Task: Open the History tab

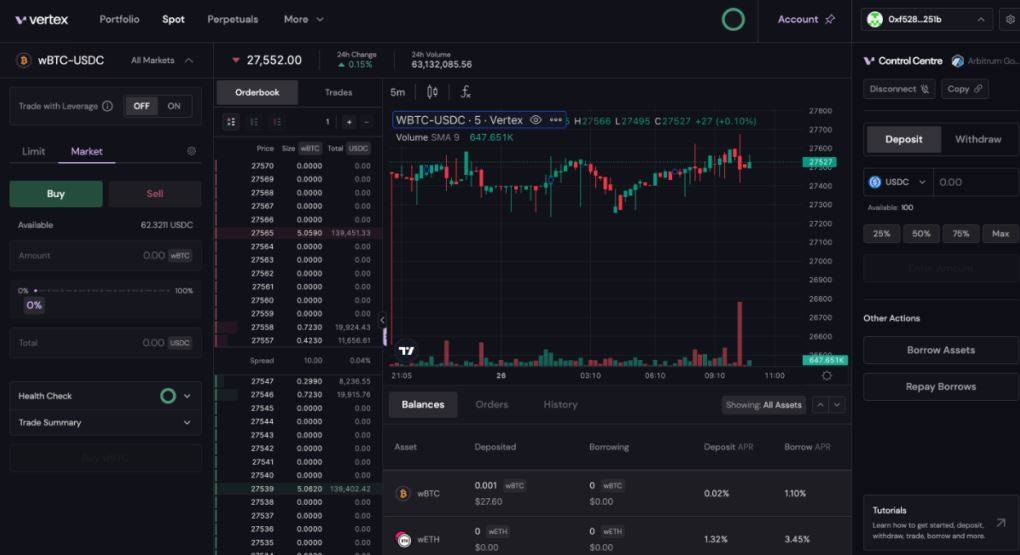Action: pos(560,405)
